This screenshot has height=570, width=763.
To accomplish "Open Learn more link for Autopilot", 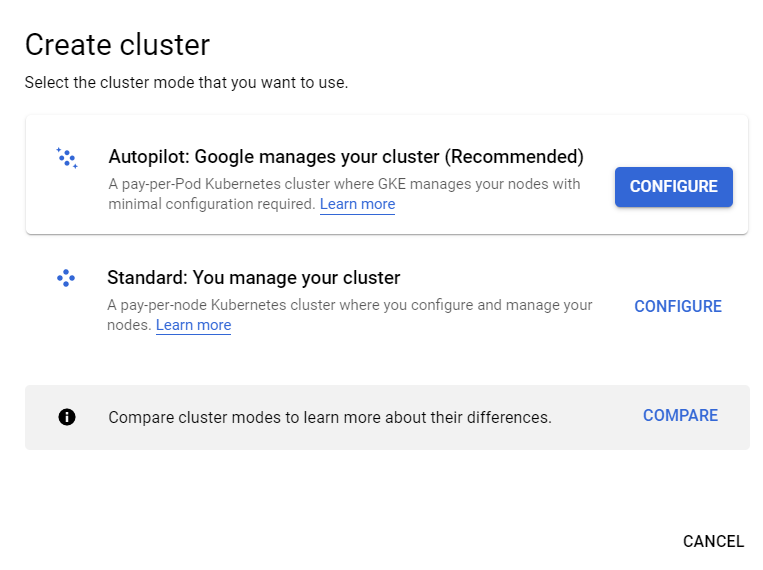I will click(x=357, y=204).
